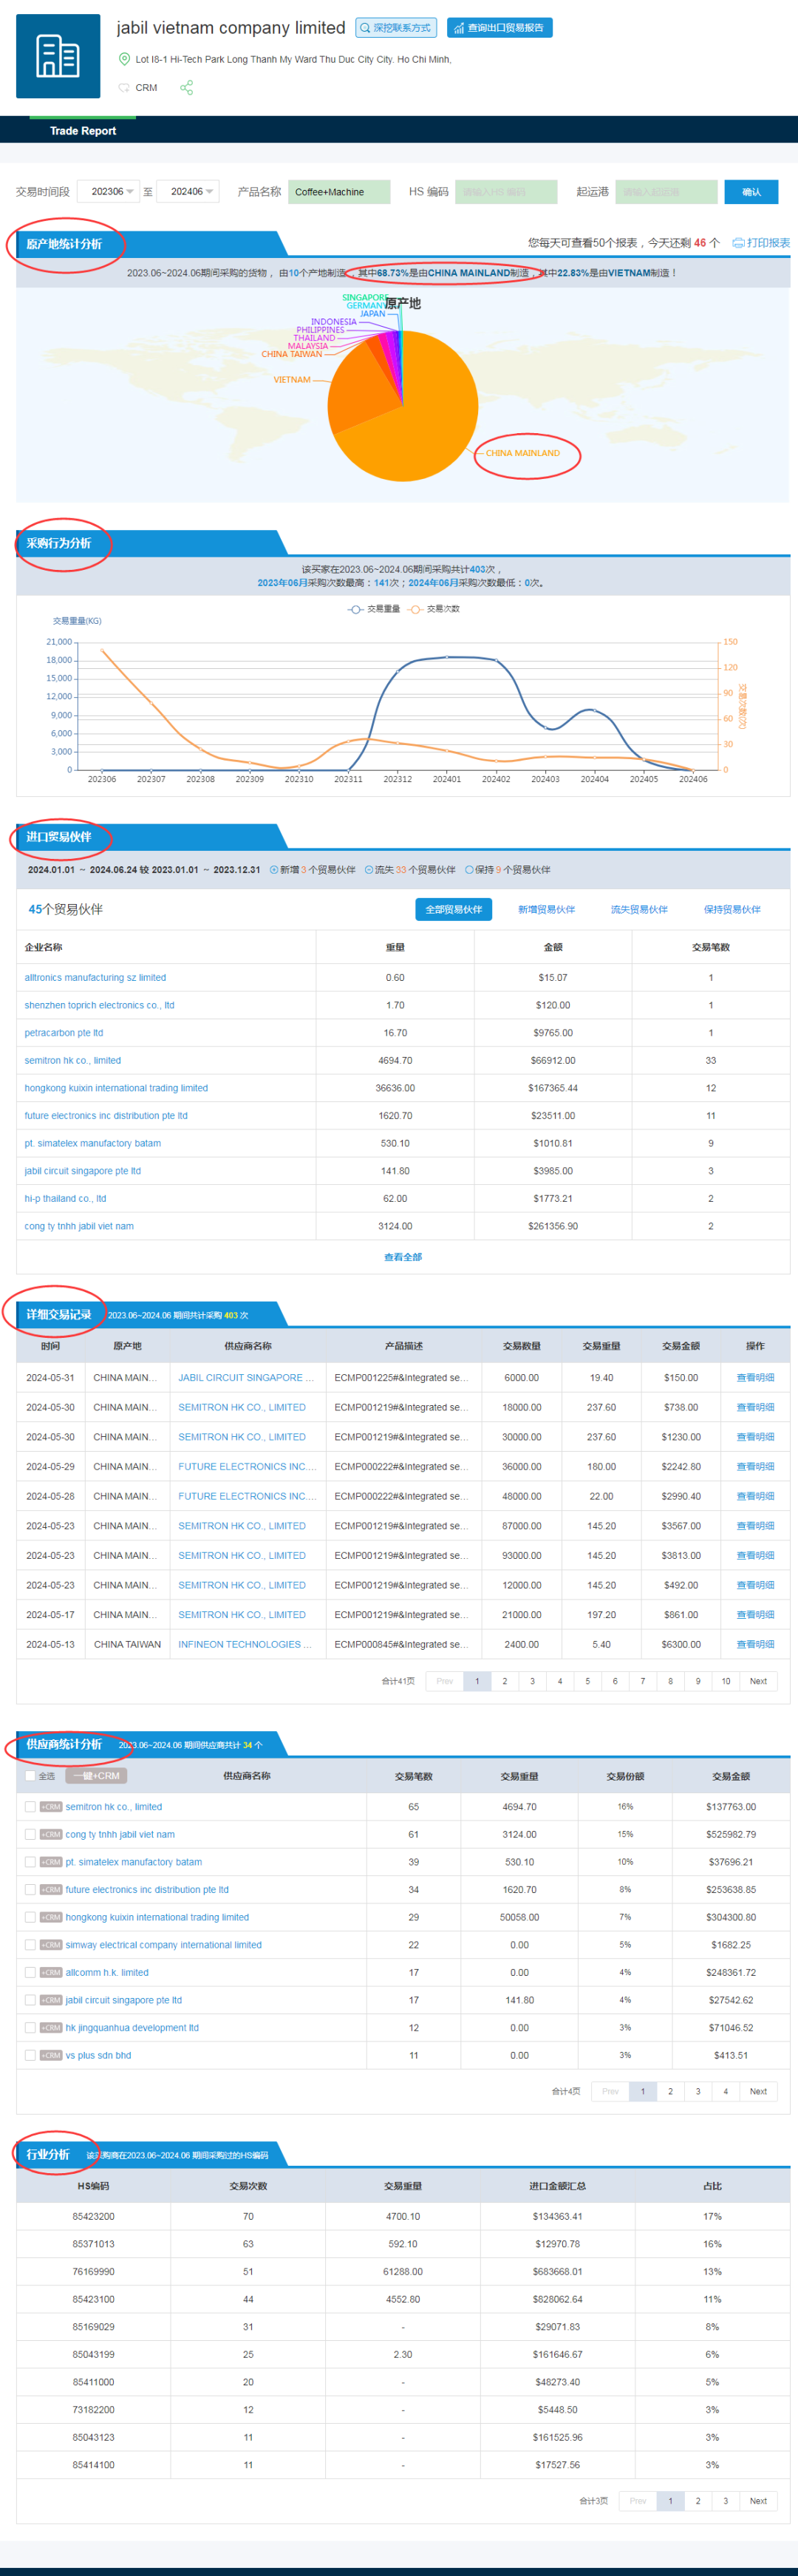This screenshot has width=798, height=2576.
Task: Click the location pin icon by address
Action: click(x=124, y=59)
